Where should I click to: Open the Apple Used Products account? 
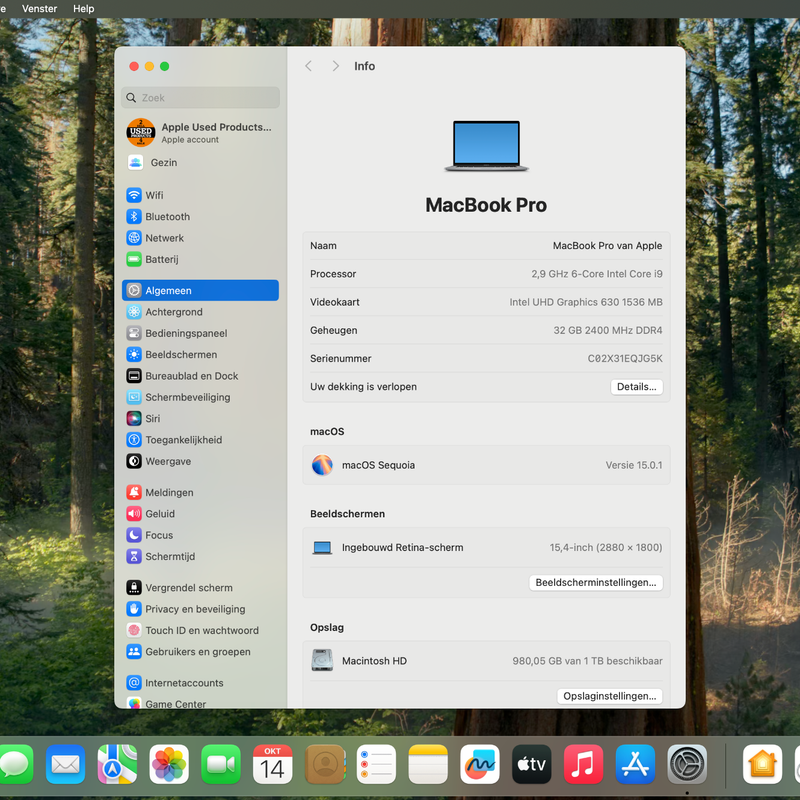[x=201, y=133]
